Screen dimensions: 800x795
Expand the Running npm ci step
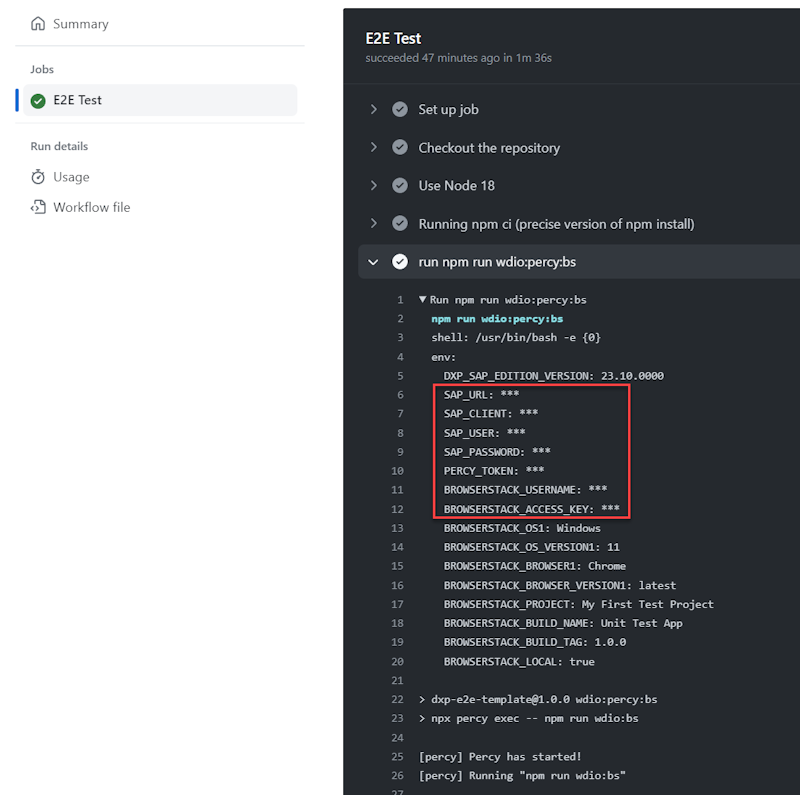[x=373, y=224]
